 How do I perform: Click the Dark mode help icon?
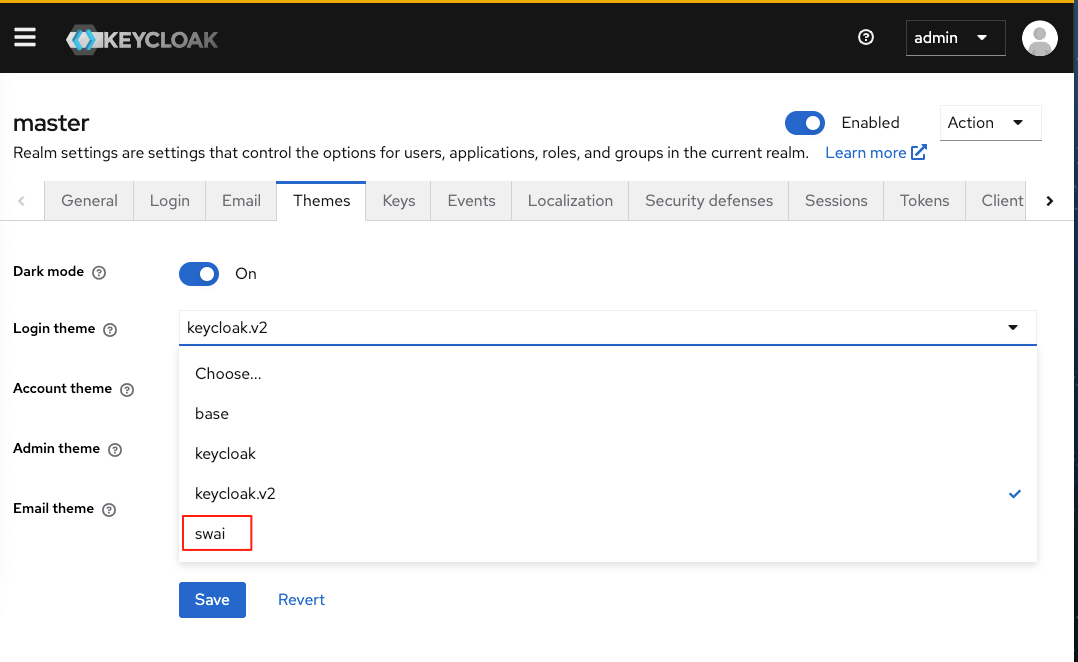tap(99, 273)
